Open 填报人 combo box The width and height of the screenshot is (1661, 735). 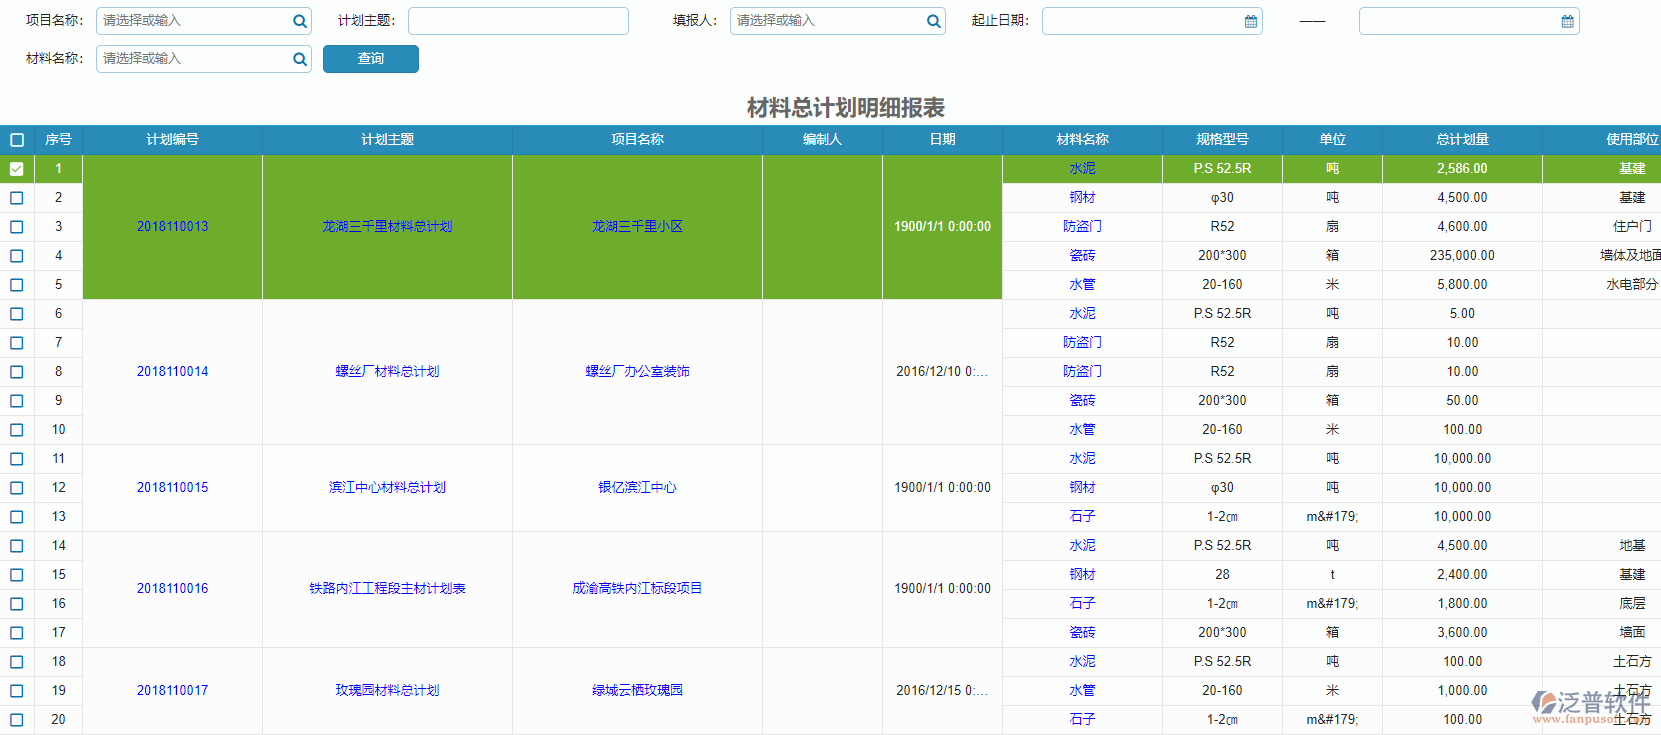coord(838,21)
